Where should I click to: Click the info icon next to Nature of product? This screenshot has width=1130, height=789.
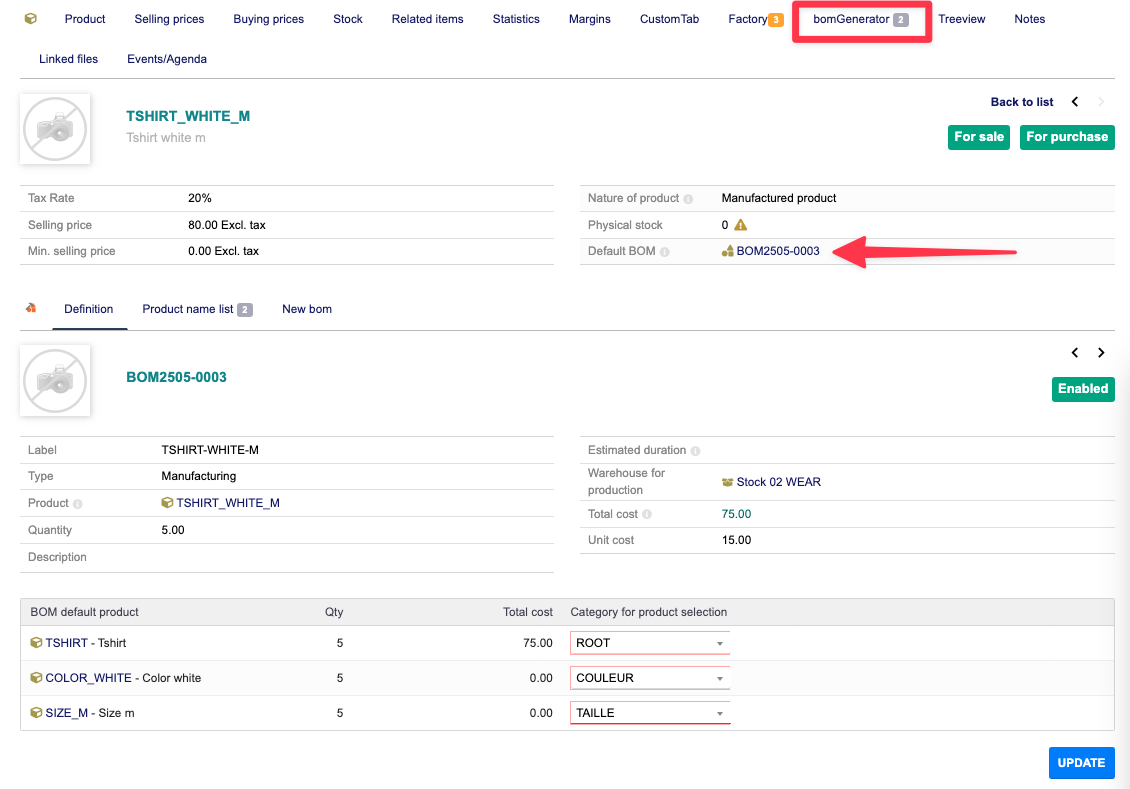pyautogui.click(x=688, y=199)
